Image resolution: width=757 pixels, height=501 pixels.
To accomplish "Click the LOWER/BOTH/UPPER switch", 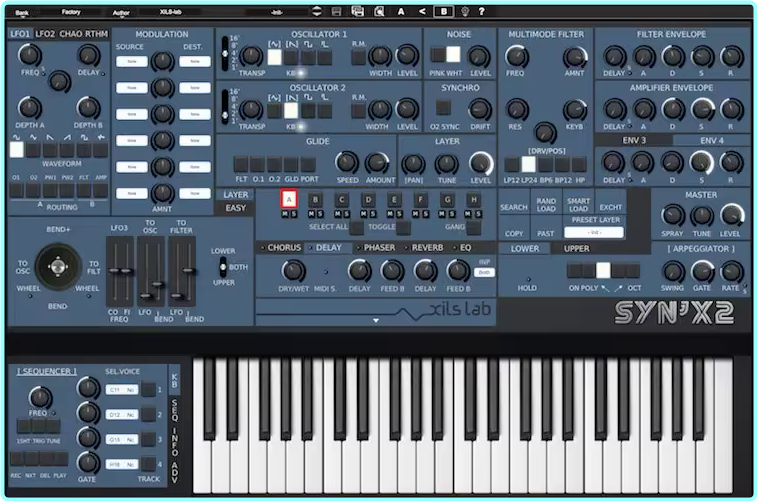I will click(x=223, y=267).
